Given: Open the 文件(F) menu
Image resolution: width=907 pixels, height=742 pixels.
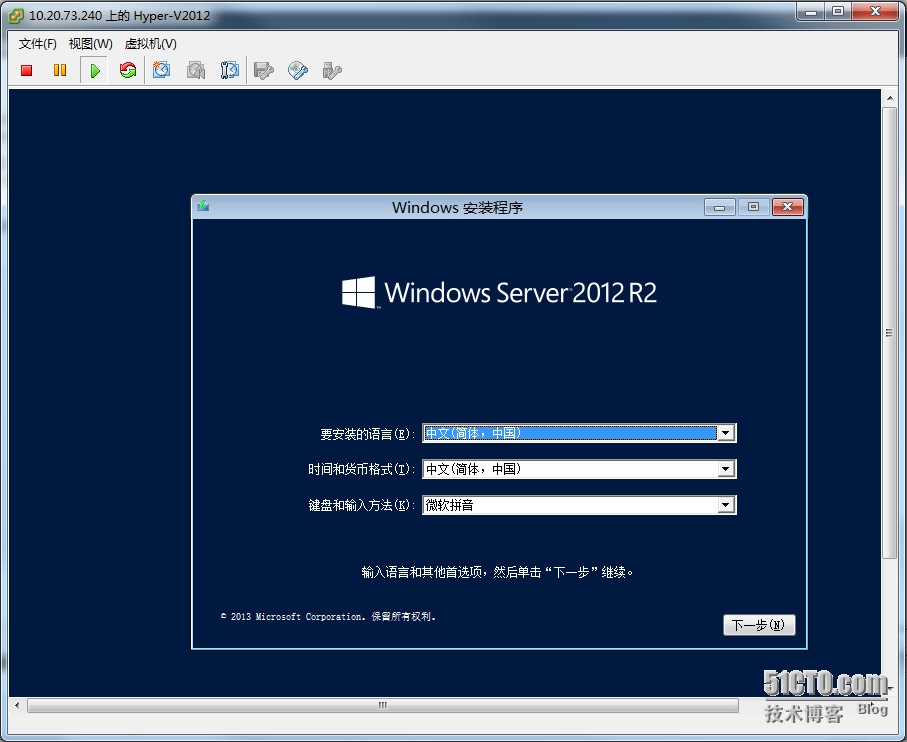Looking at the screenshot, I should [38, 44].
